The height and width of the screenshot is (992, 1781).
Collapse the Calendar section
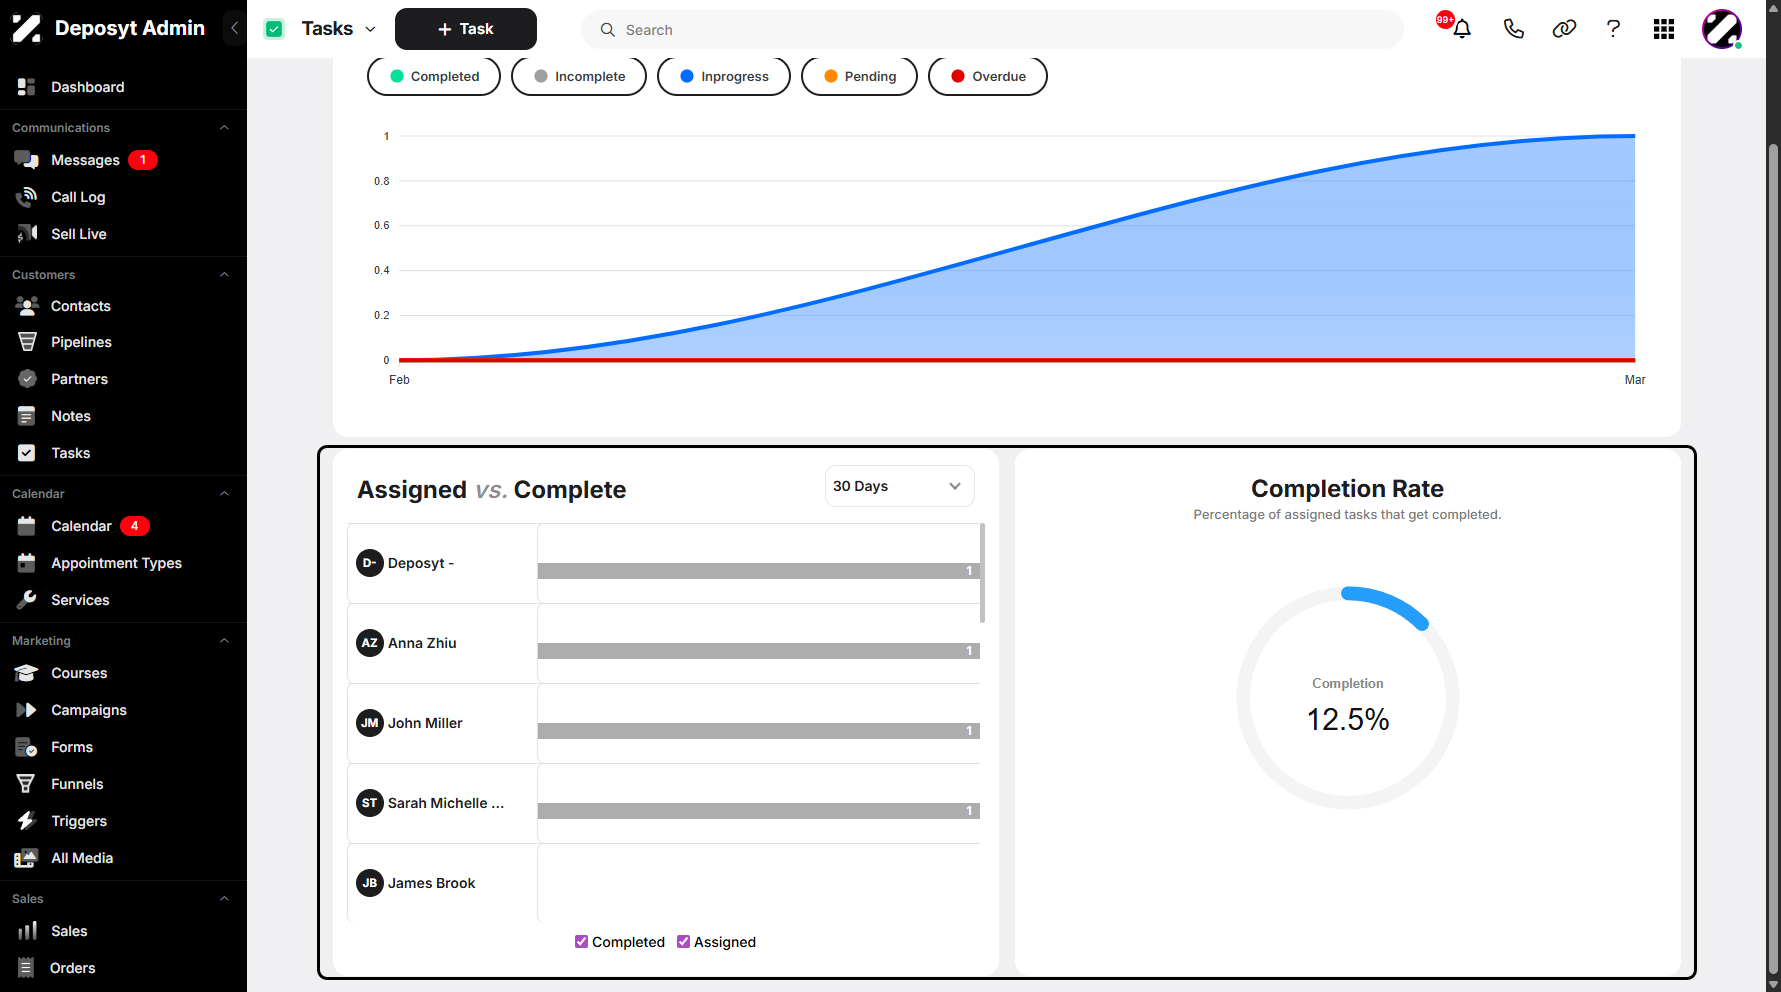coord(224,494)
